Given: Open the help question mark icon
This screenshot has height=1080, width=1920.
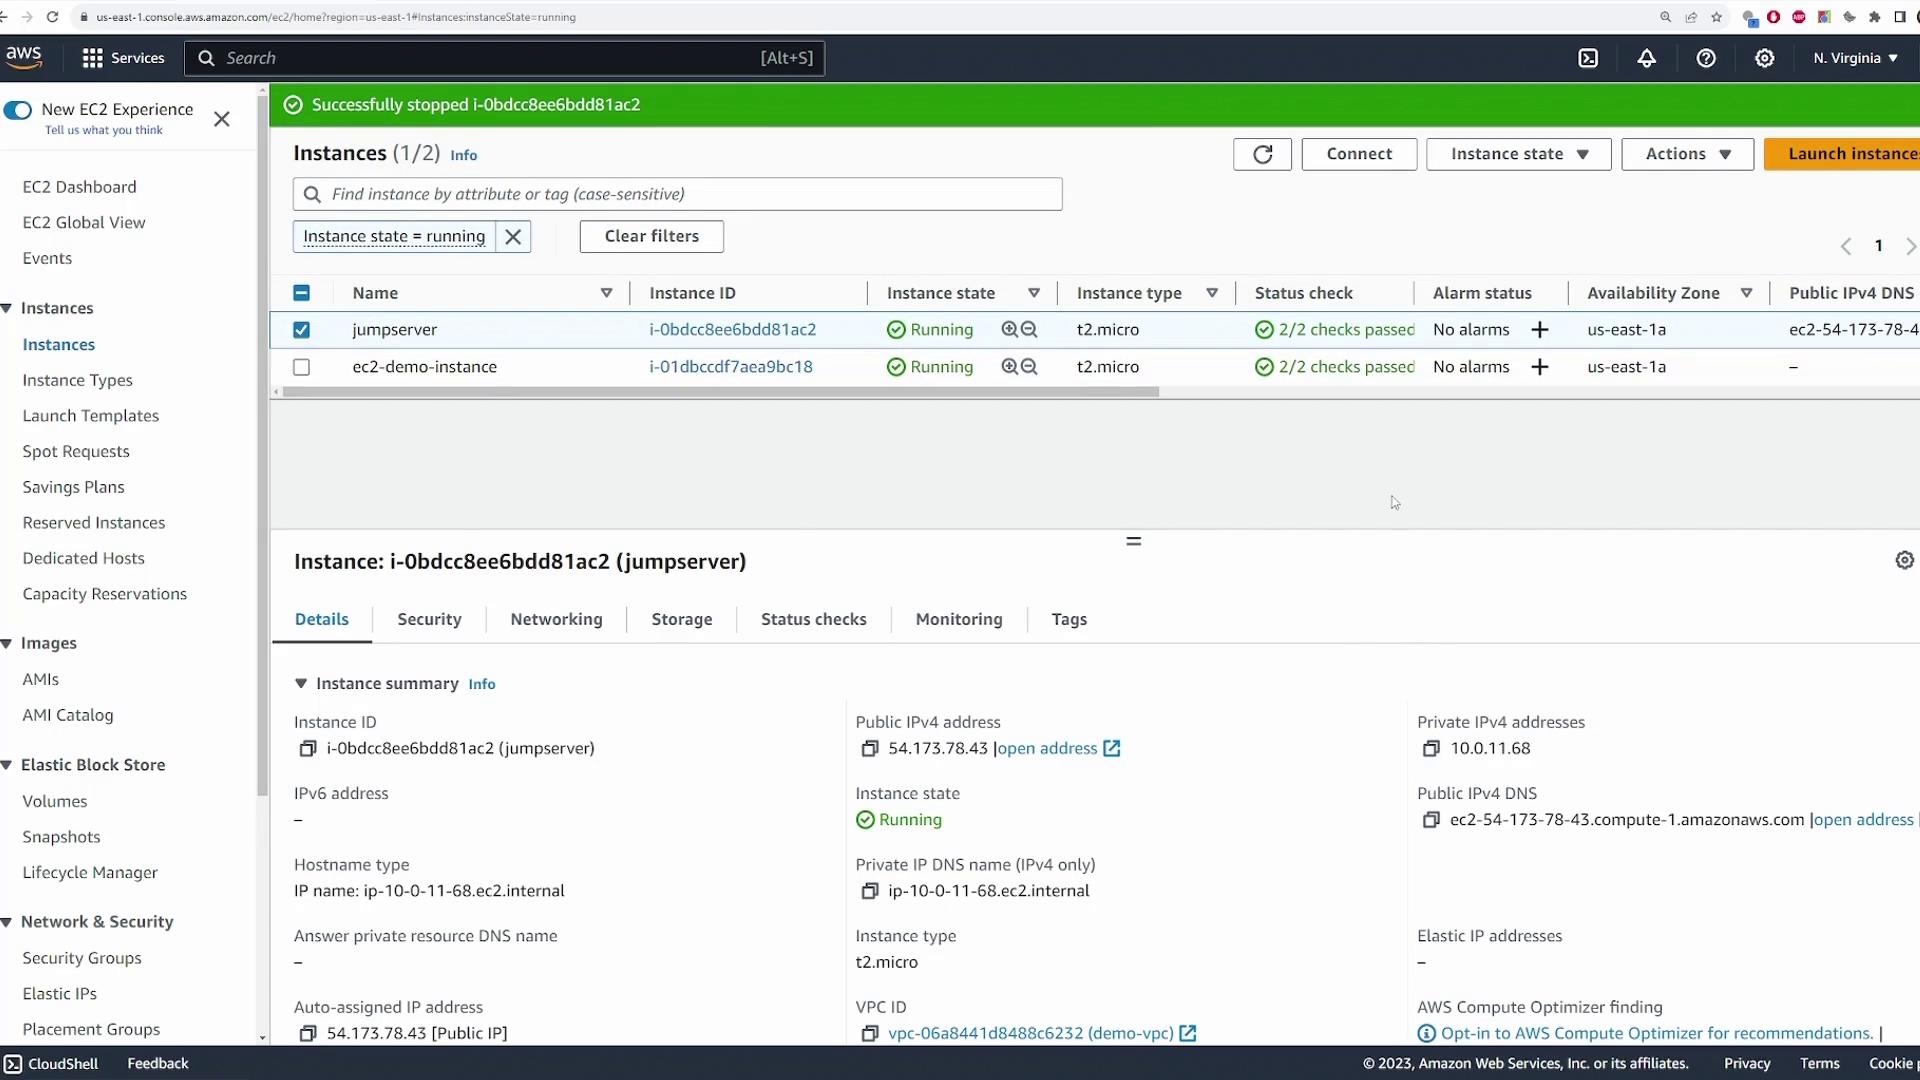Looking at the screenshot, I should (x=1706, y=58).
